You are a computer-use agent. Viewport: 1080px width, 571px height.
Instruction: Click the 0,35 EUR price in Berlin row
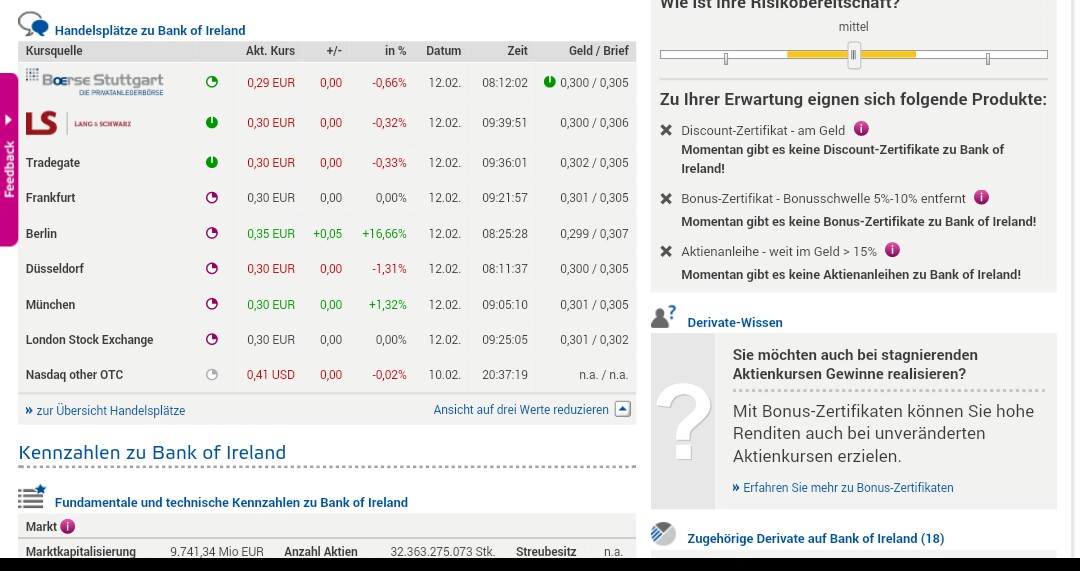tap(271, 233)
